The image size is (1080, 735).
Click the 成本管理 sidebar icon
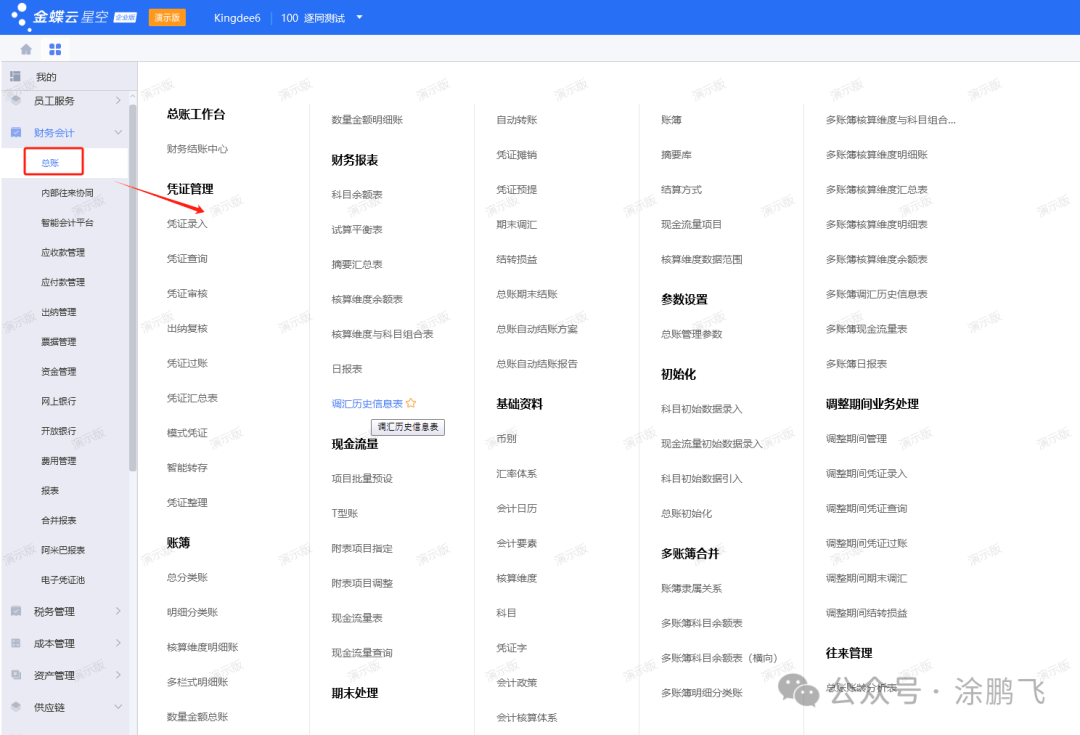click(16, 643)
